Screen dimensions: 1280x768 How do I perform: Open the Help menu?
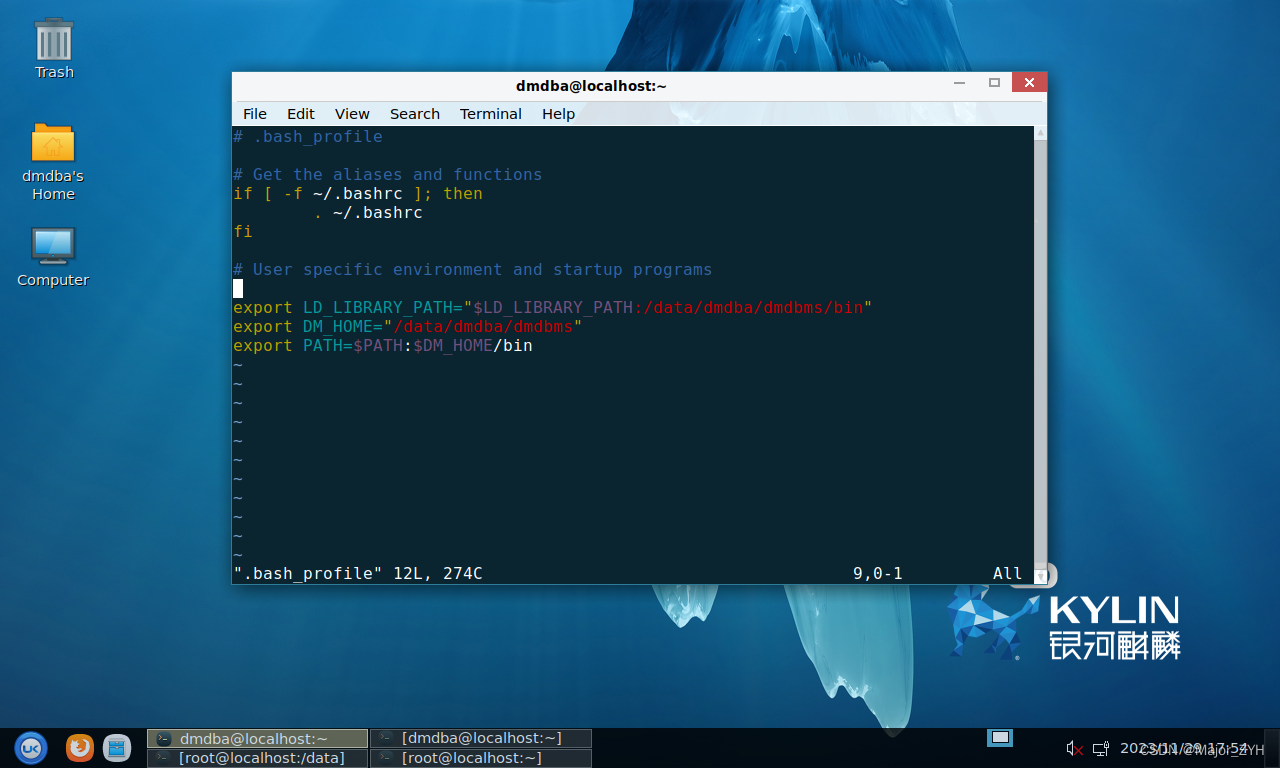[x=558, y=114]
